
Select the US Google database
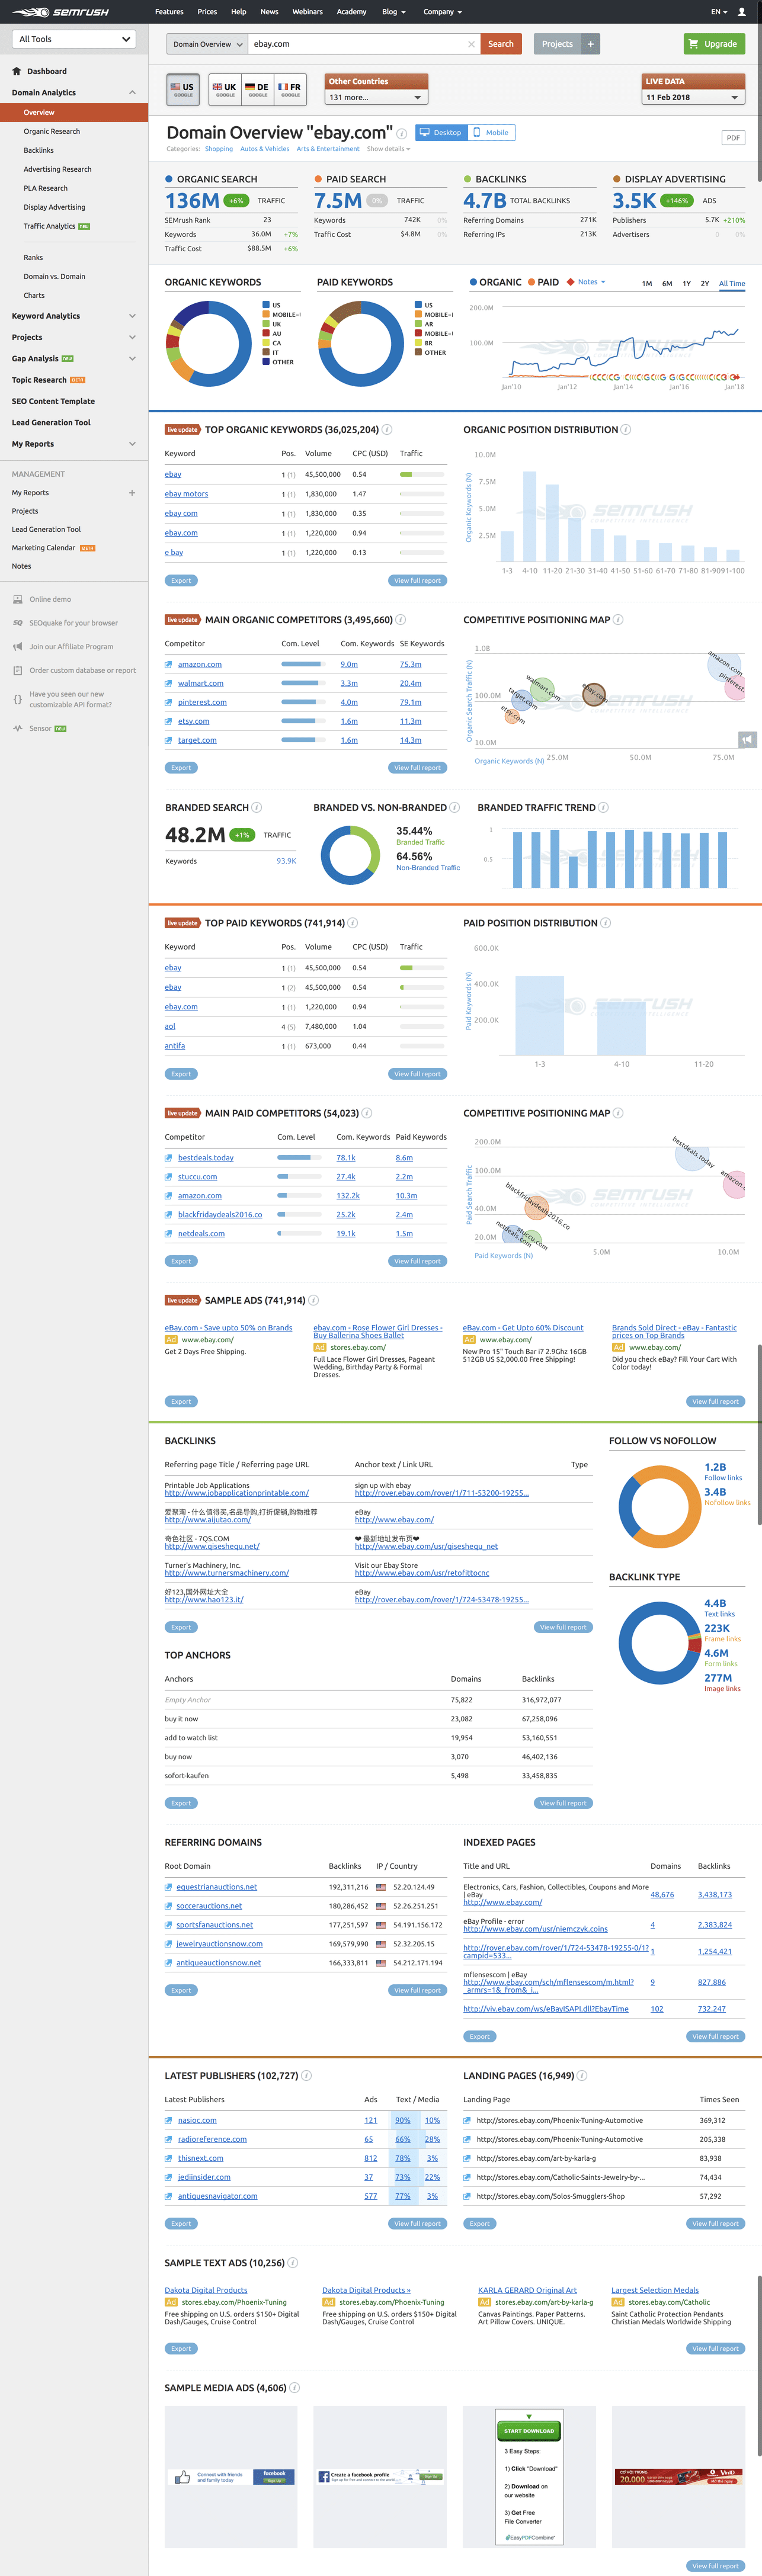[x=183, y=89]
